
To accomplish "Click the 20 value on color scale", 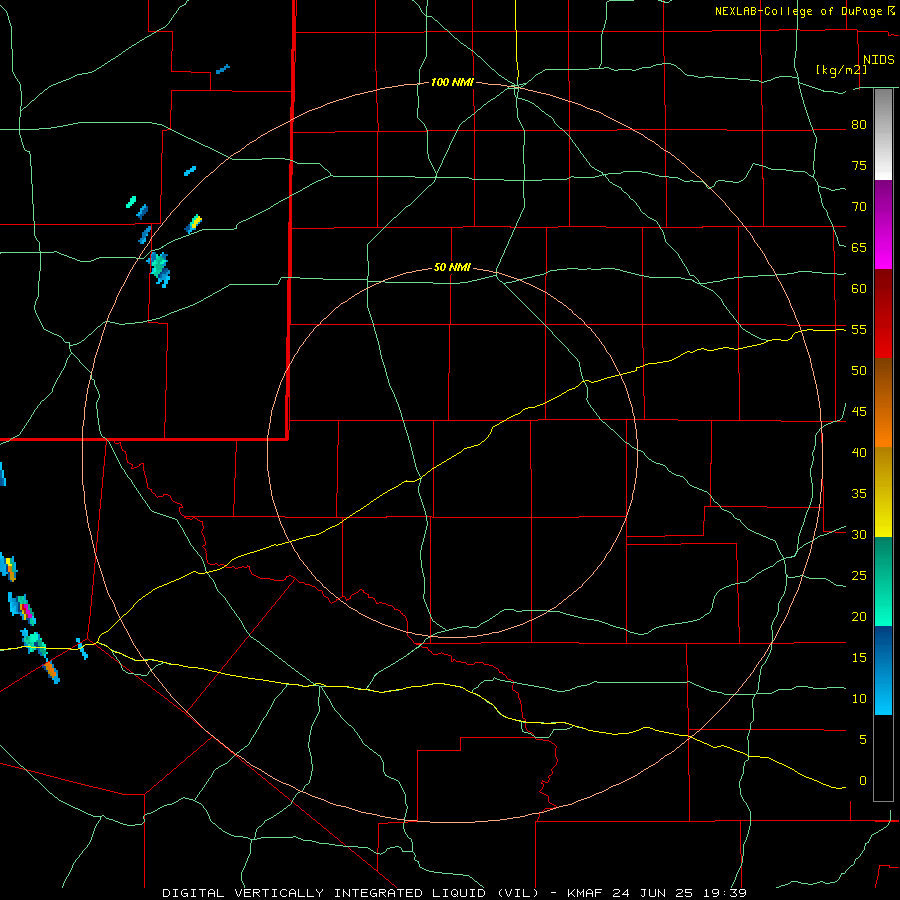I will point(859,616).
